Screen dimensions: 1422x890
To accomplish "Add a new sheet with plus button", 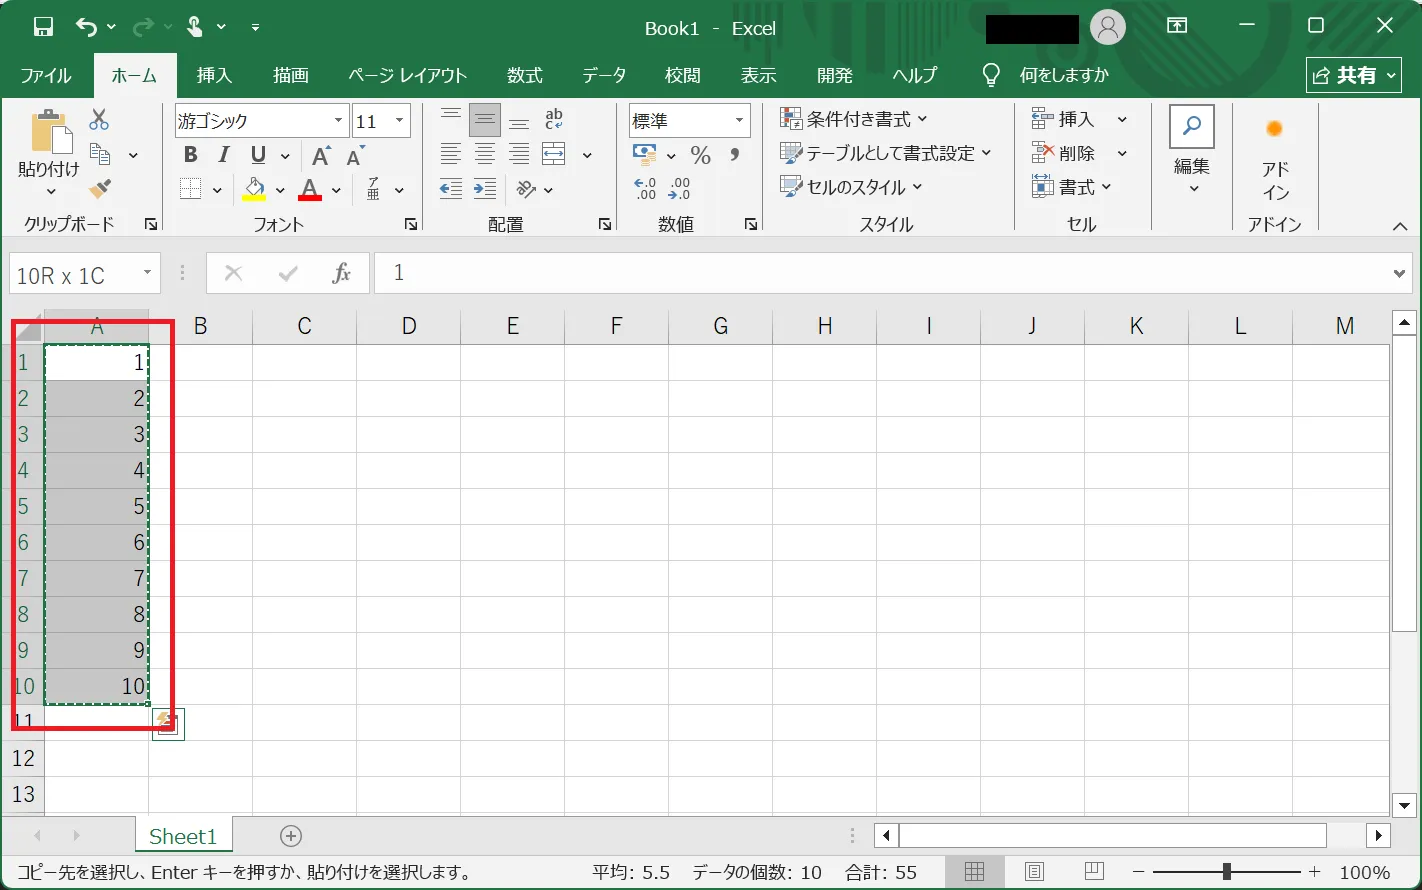I will coord(291,836).
